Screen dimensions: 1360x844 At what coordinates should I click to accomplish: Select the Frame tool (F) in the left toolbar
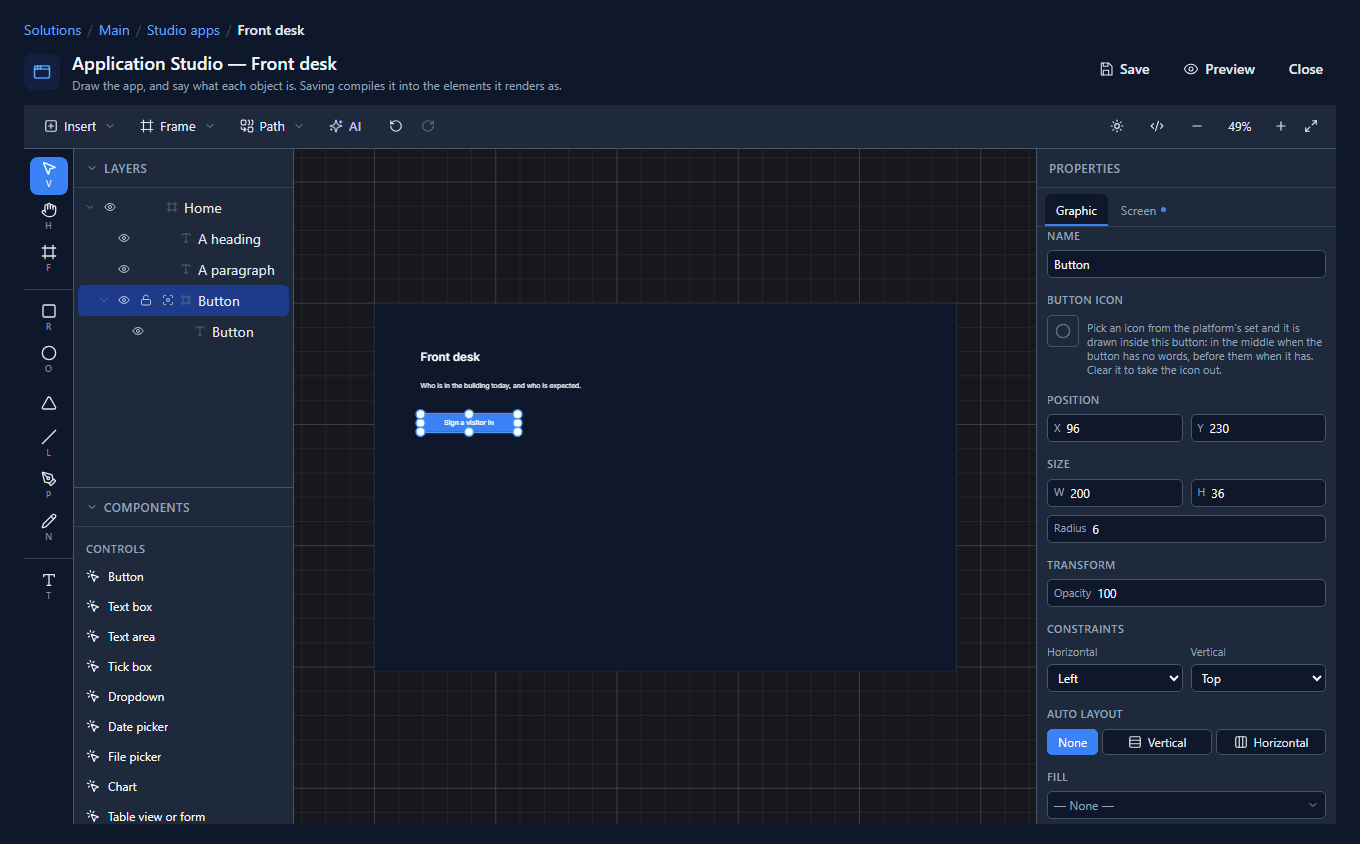pos(49,258)
